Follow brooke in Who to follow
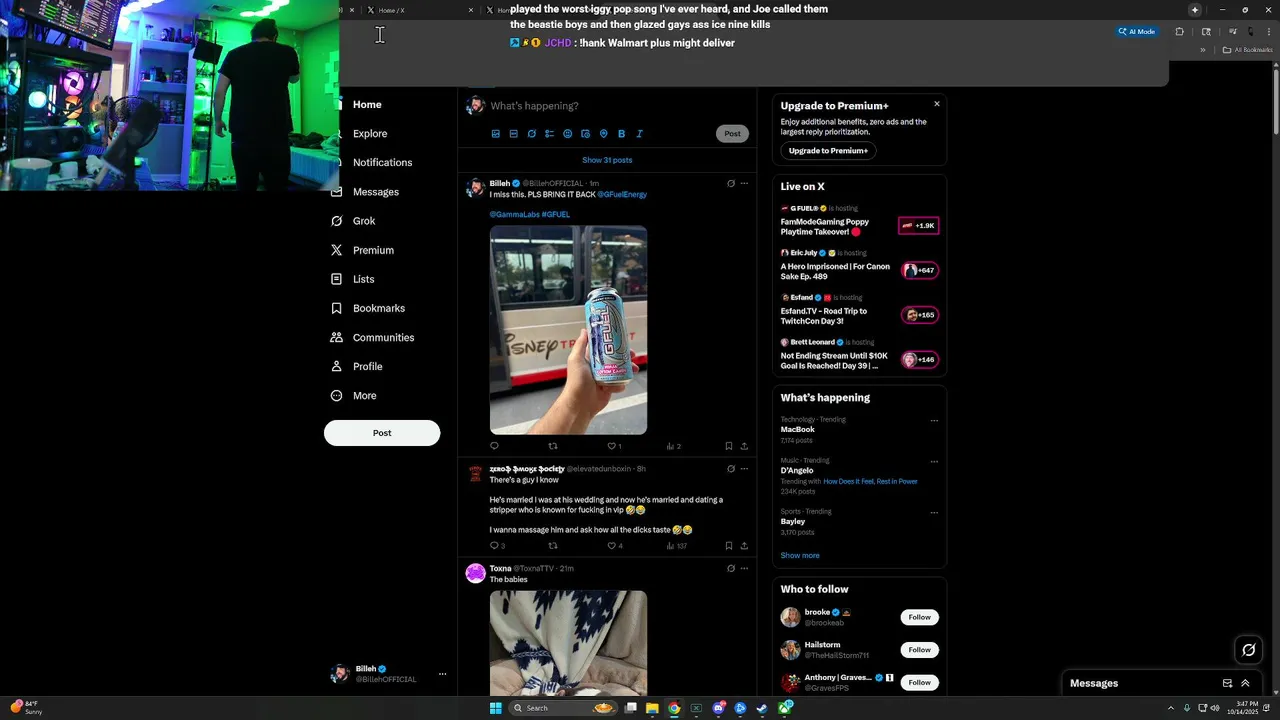 pos(920,617)
